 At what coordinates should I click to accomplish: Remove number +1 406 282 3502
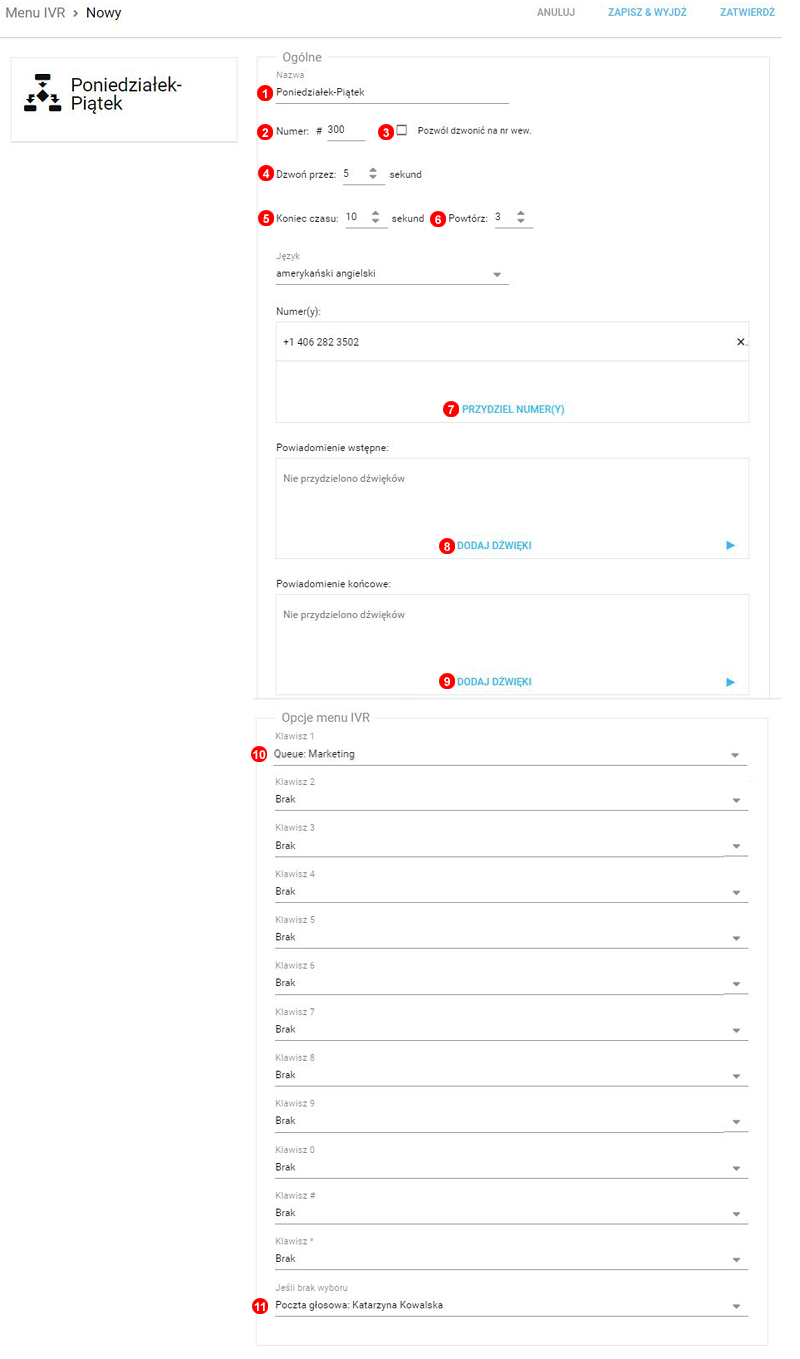(740, 342)
